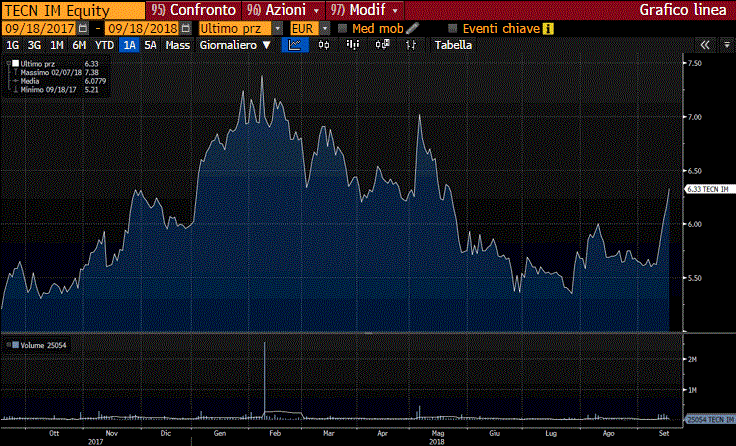Select the bar chart type icon

[x=353, y=45]
